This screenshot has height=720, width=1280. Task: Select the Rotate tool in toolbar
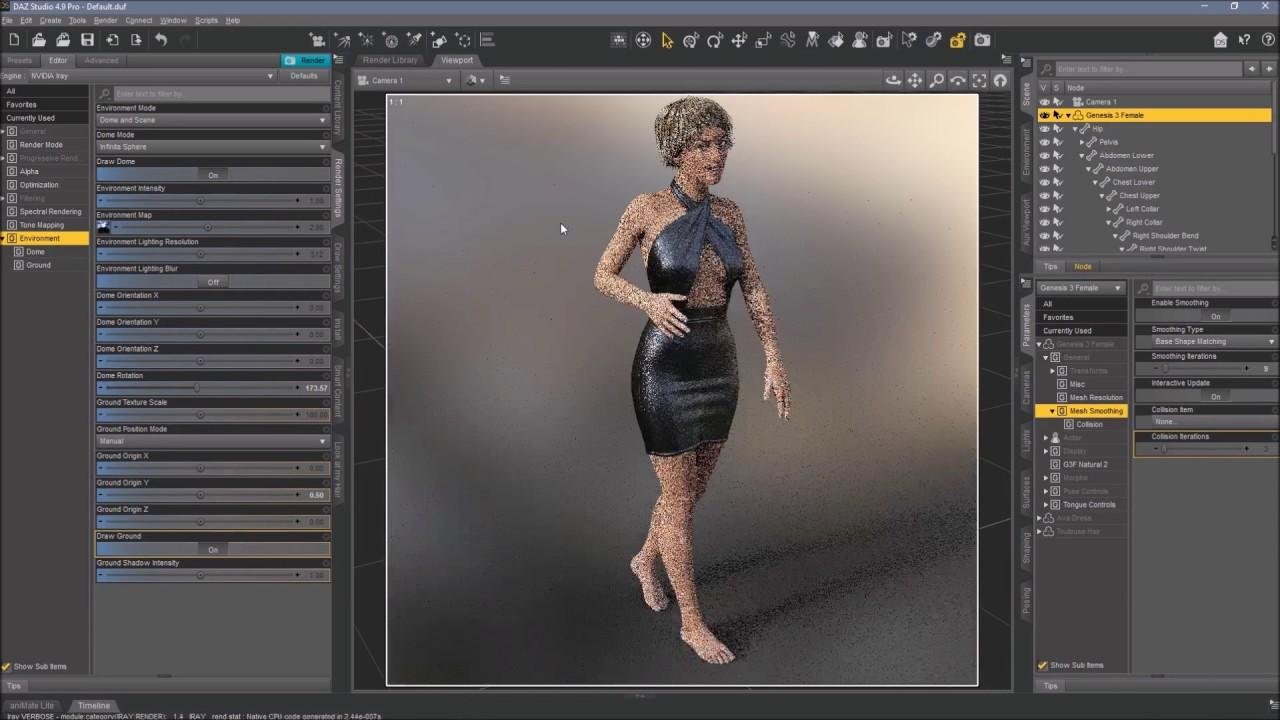[715, 40]
